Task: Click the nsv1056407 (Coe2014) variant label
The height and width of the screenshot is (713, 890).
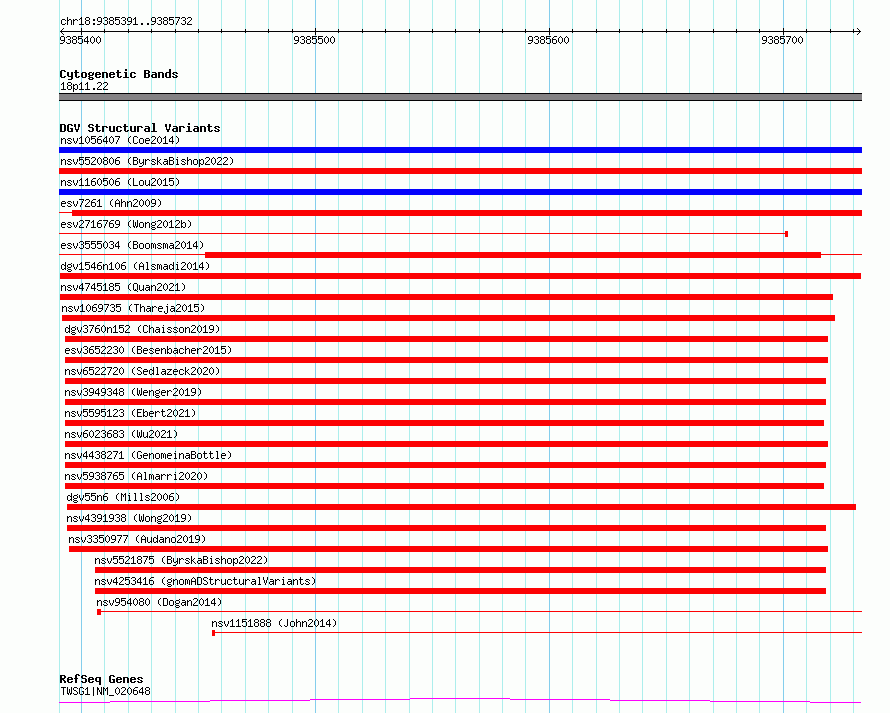Action: [120, 140]
